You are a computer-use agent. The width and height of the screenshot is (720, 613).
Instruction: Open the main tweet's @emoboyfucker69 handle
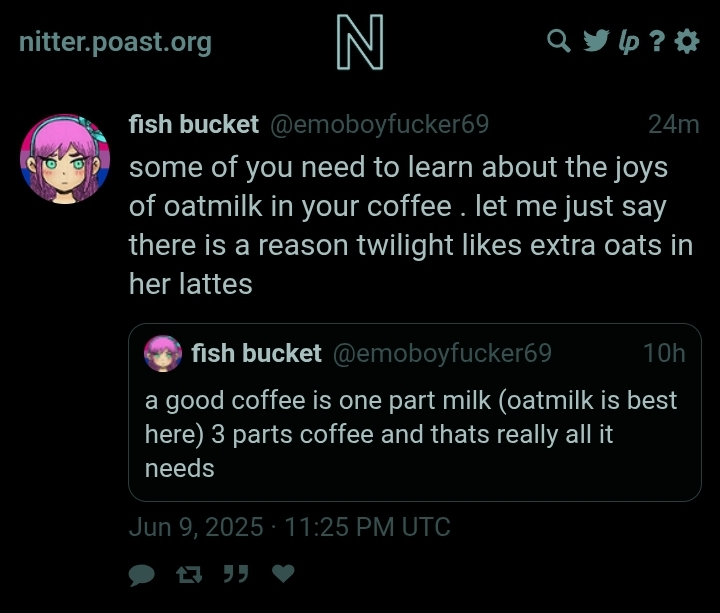point(379,124)
